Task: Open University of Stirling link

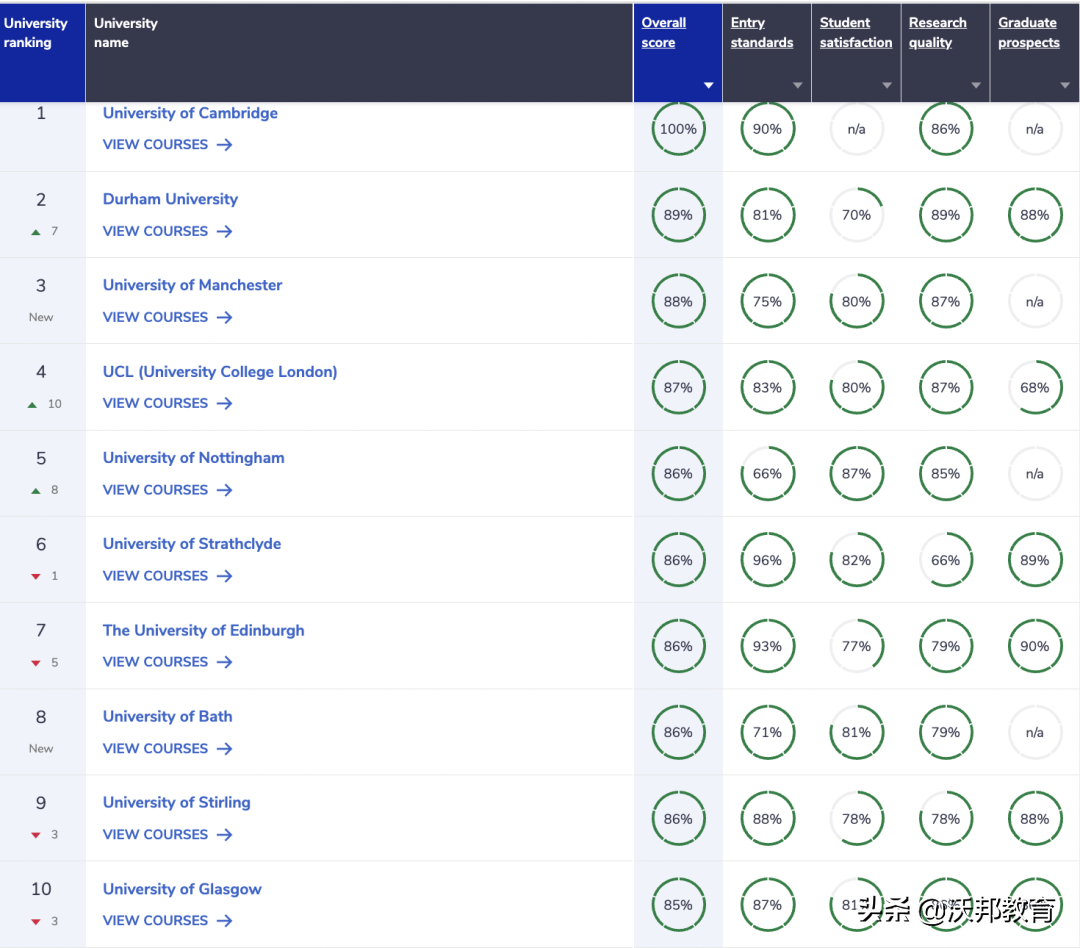Action: (x=176, y=803)
